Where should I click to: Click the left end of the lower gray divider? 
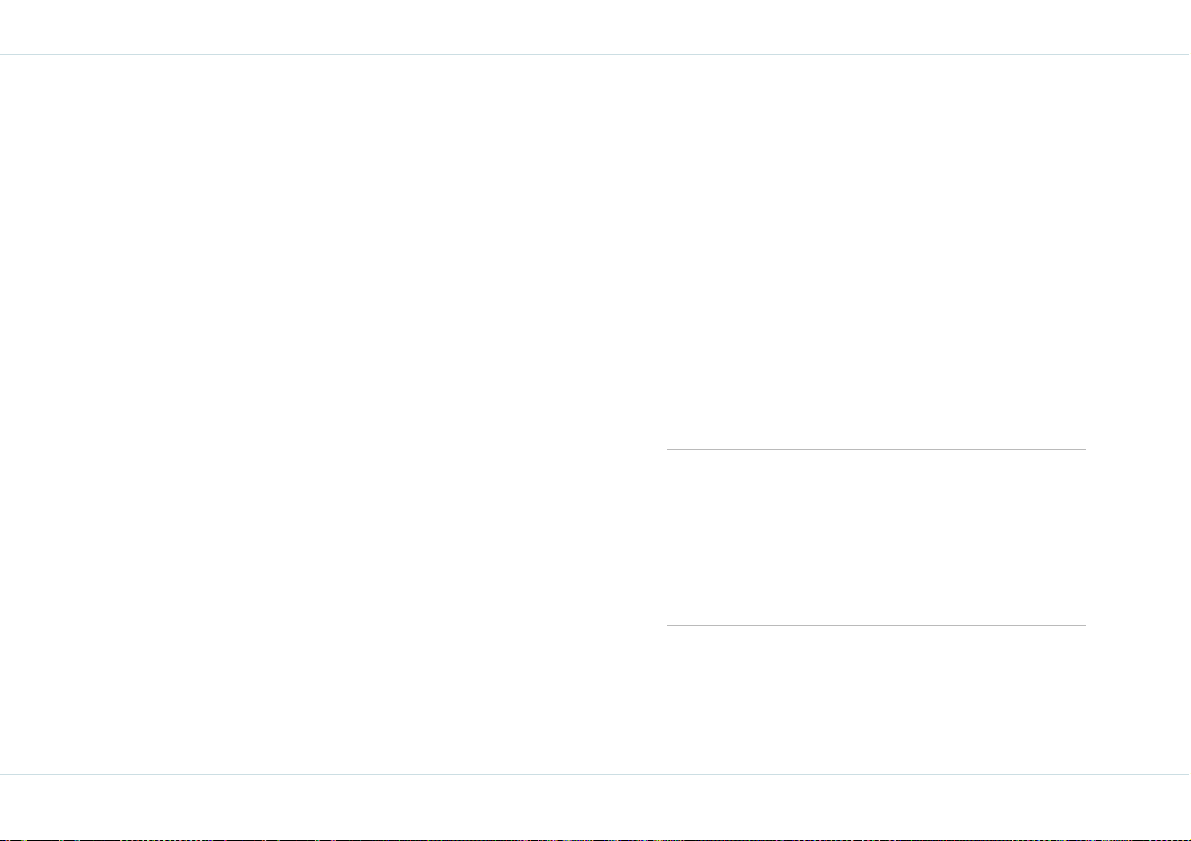(668, 625)
